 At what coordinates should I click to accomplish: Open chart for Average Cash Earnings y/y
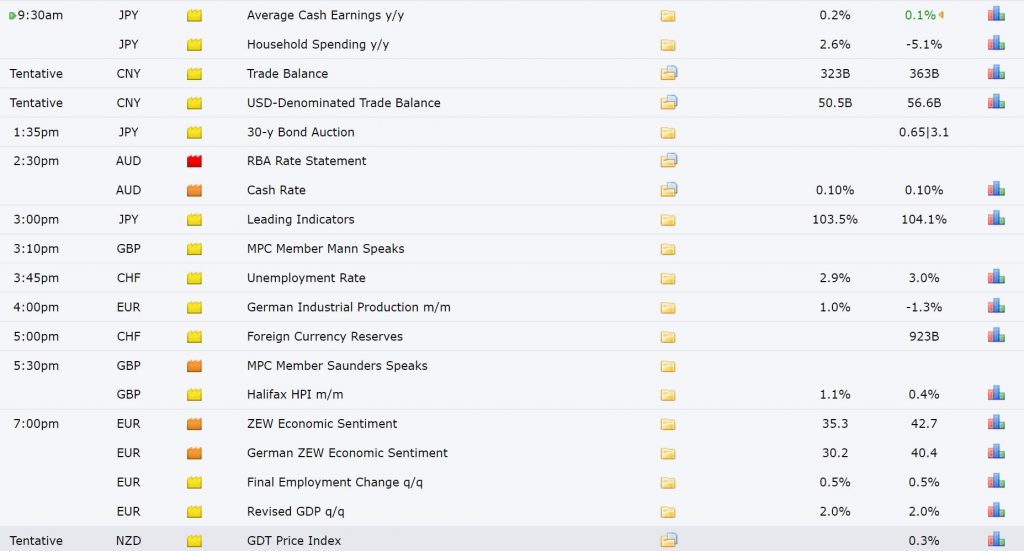[x=996, y=14]
